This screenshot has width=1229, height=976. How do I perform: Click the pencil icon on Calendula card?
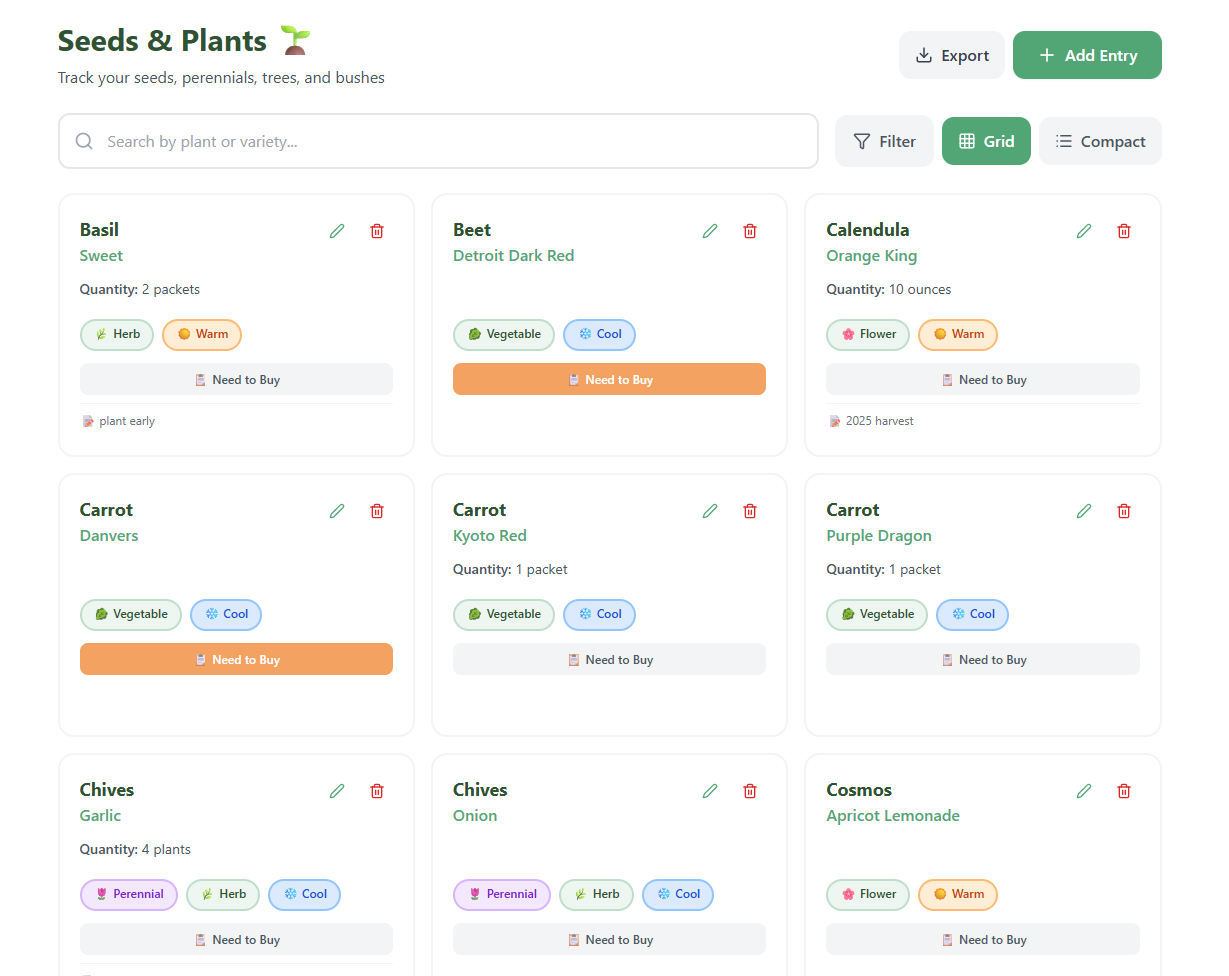point(1084,231)
